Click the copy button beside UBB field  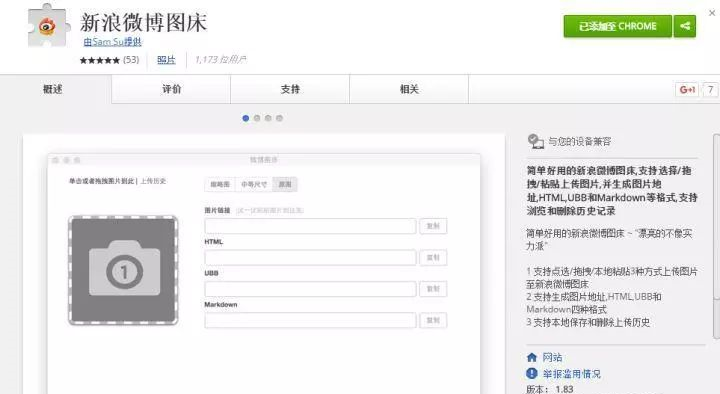(433, 289)
